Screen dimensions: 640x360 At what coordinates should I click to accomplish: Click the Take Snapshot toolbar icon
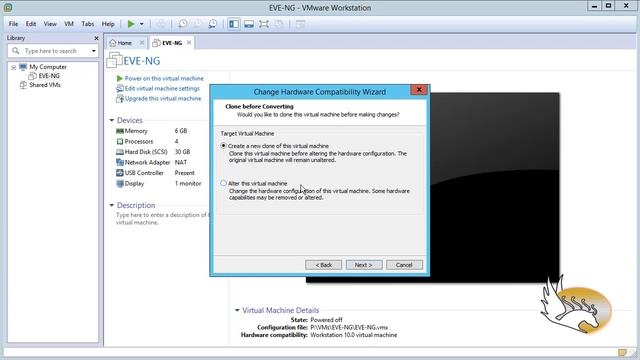point(182,24)
